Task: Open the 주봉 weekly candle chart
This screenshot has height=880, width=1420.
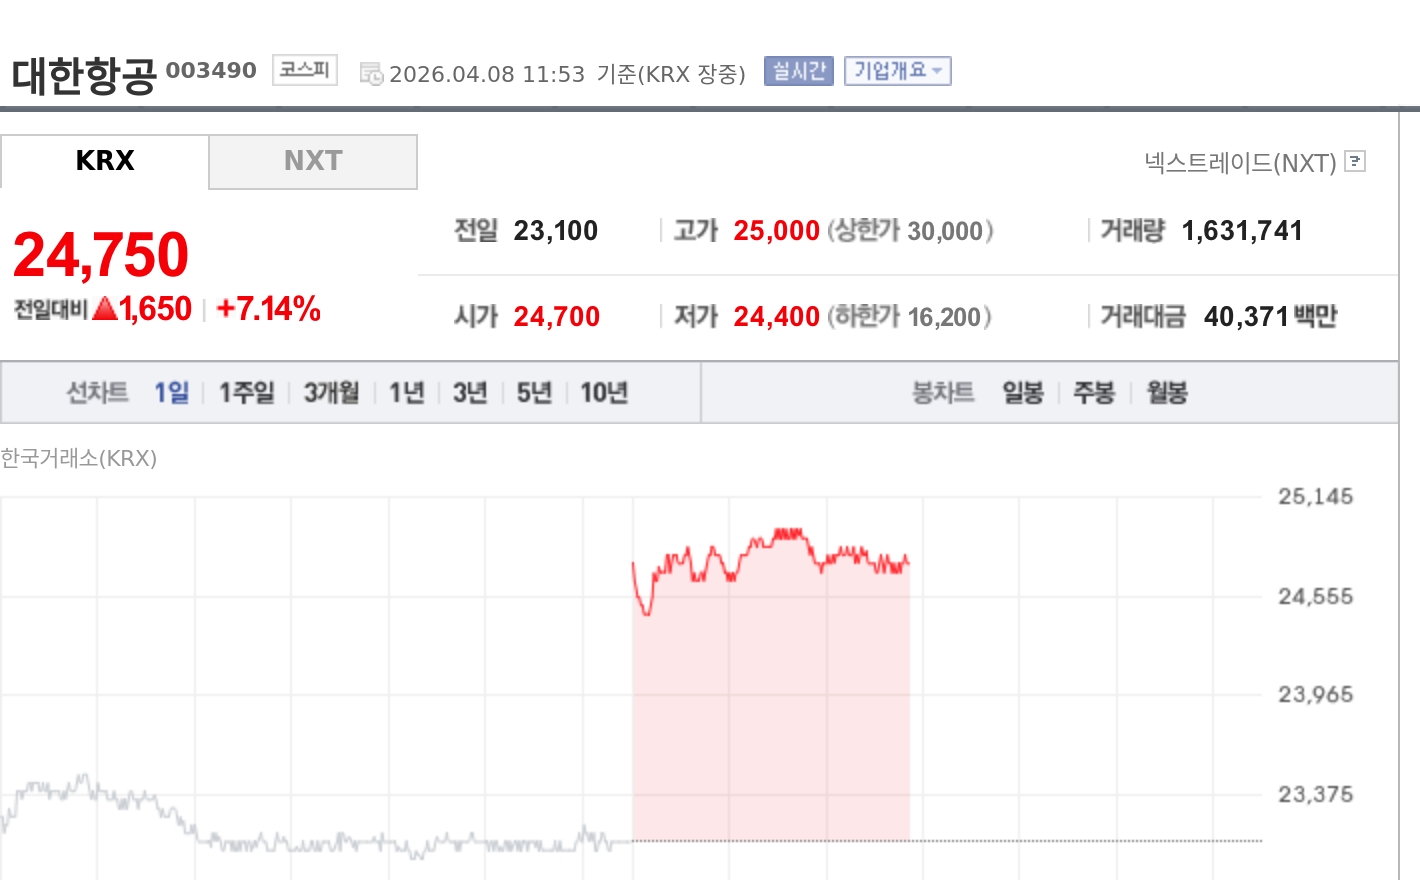Action: pyautogui.click(x=1094, y=393)
